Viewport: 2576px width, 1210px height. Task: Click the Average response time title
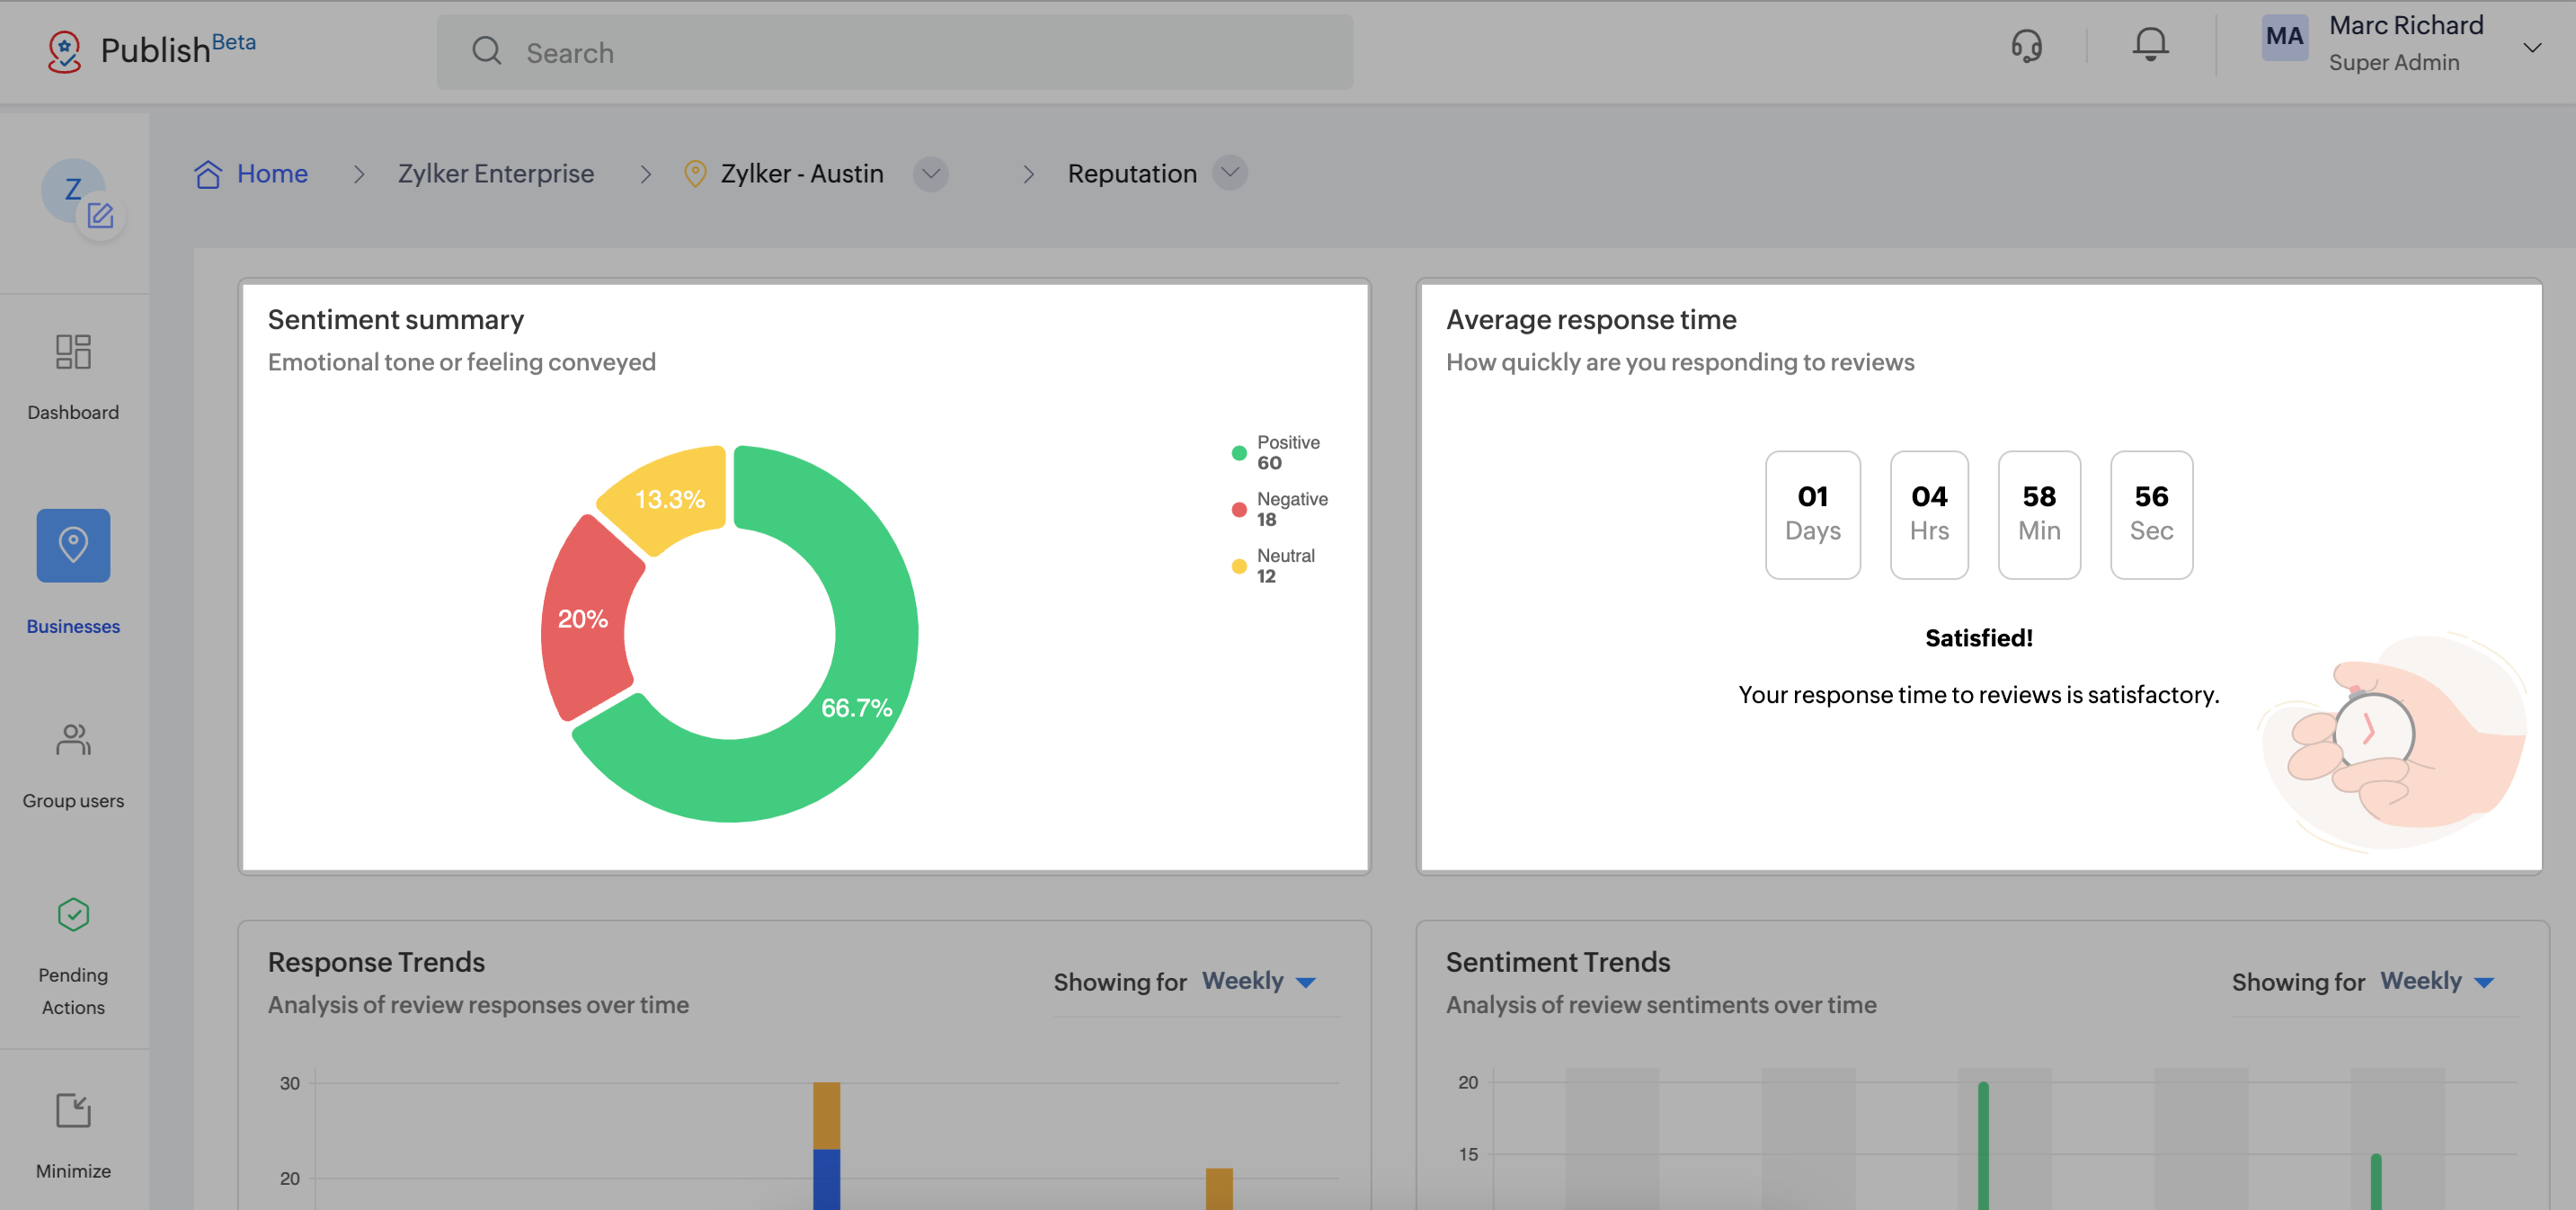[1591, 320]
